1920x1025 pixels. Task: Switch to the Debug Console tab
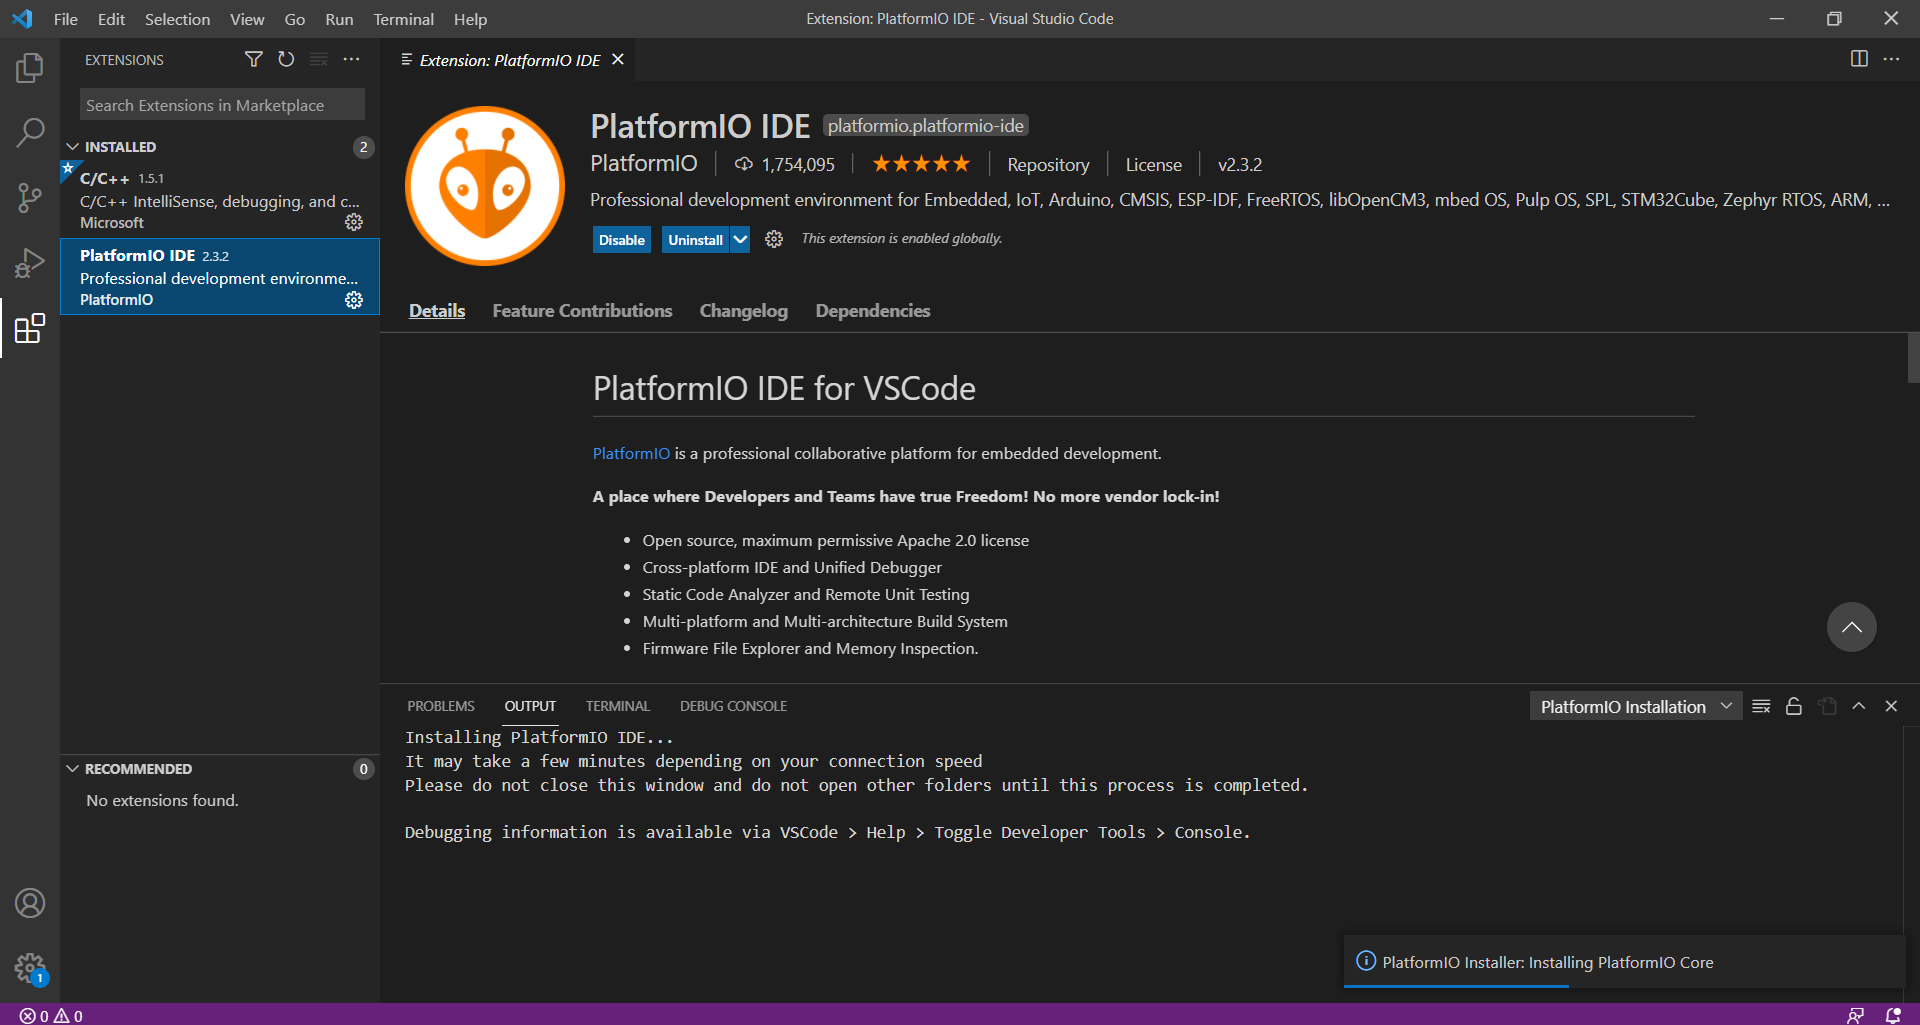(x=733, y=706)
